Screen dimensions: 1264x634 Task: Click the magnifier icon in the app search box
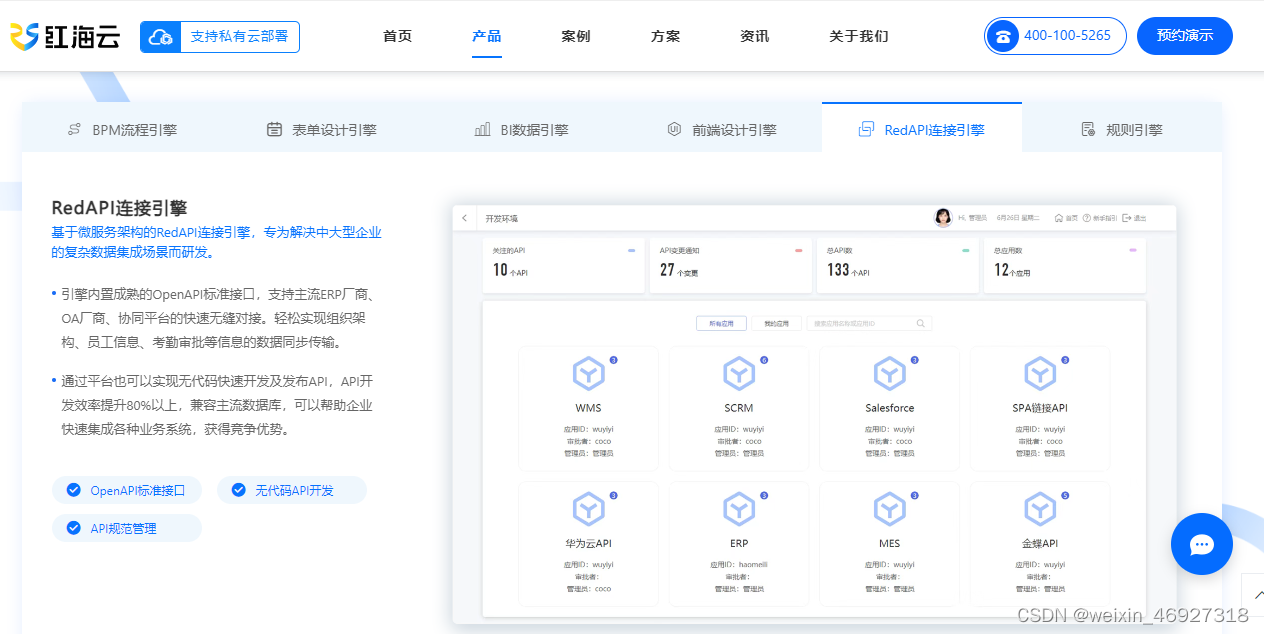921,324
